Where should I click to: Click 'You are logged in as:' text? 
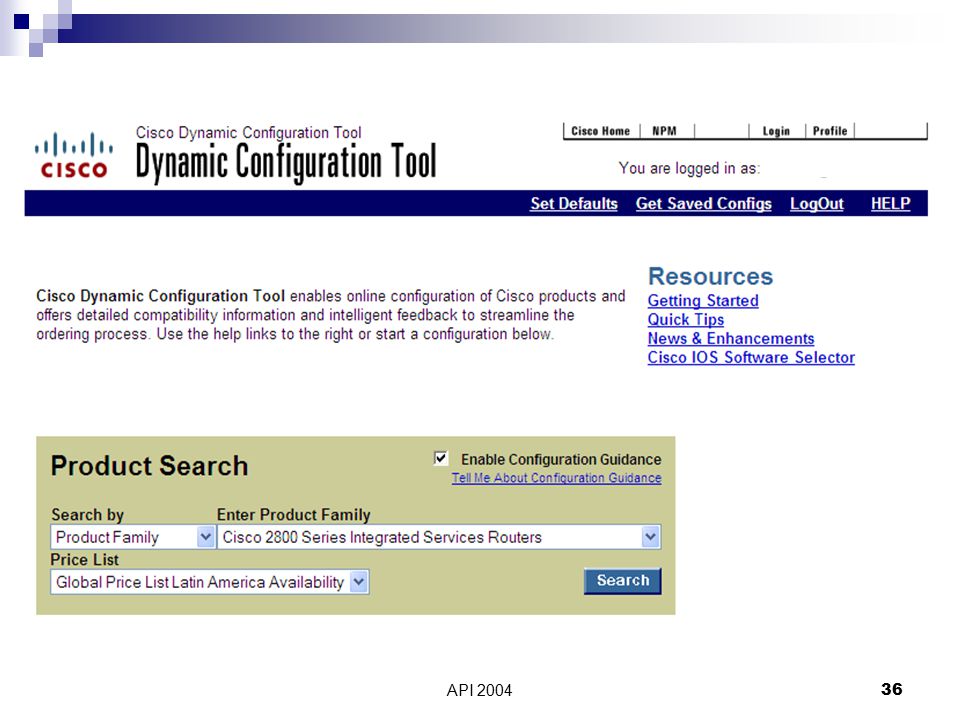tap(689, 168)
